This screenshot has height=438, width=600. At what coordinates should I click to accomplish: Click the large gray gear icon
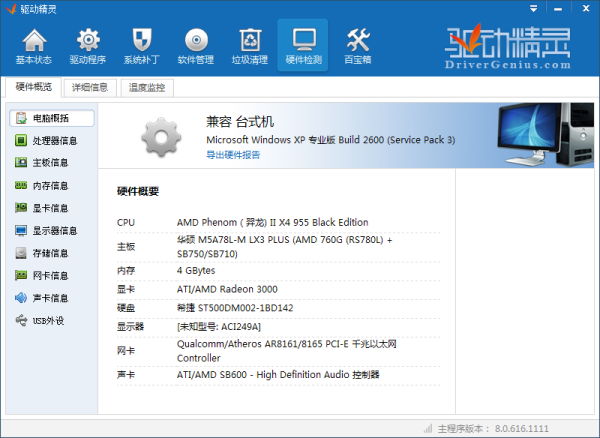click(161, 137)
